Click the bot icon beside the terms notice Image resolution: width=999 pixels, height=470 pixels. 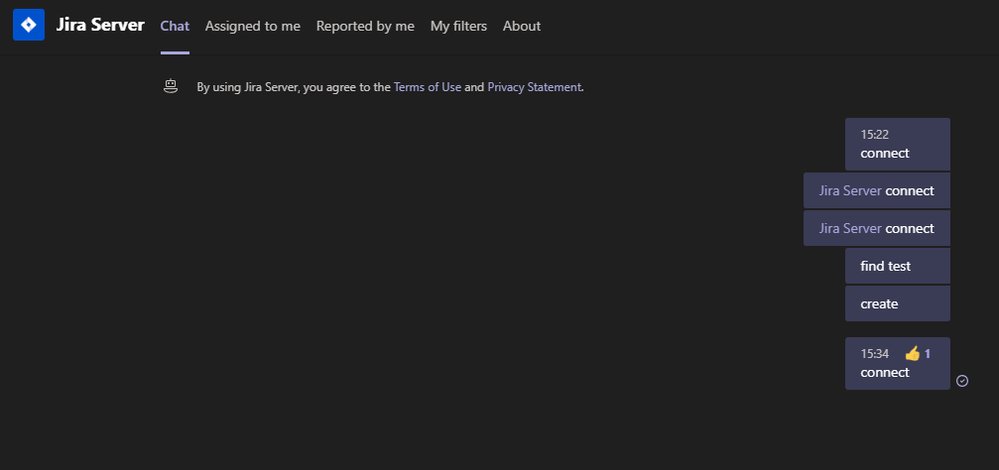[x=170, y=87]
